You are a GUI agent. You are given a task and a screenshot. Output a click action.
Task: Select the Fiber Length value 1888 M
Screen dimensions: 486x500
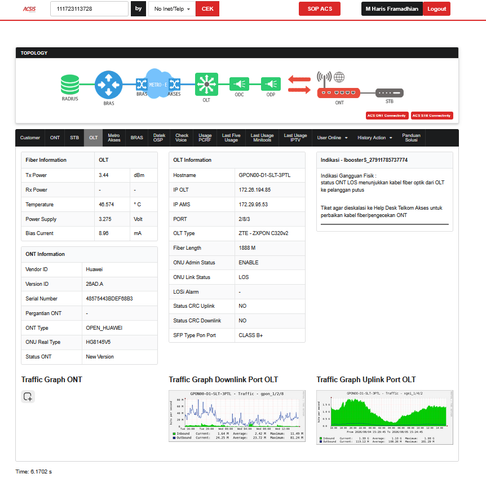click(x=247, y=248)
